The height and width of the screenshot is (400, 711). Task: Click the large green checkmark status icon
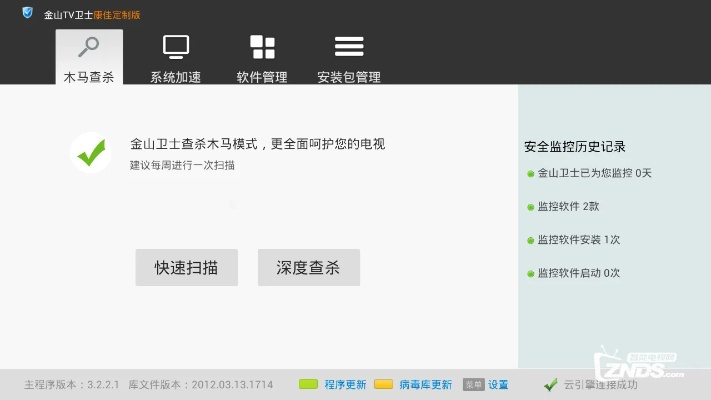91,153
